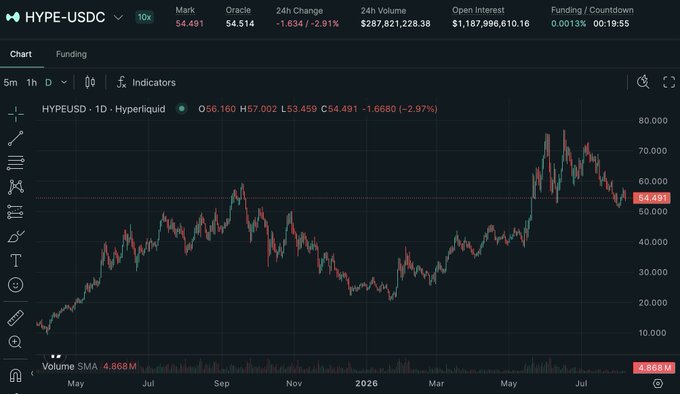The width and height of the screenshot is (680, 394).
Task: Click the countdown timer 00:19:55
Action: point(611,24)
